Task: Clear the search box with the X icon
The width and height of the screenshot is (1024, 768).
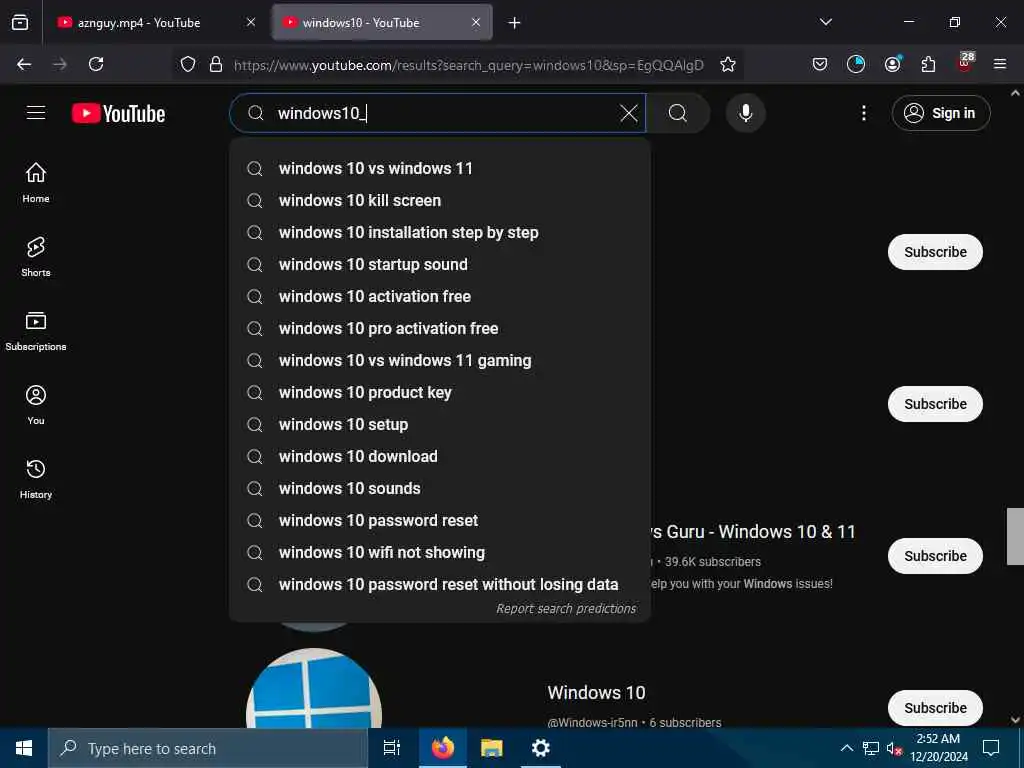Action: coord(628,114)
